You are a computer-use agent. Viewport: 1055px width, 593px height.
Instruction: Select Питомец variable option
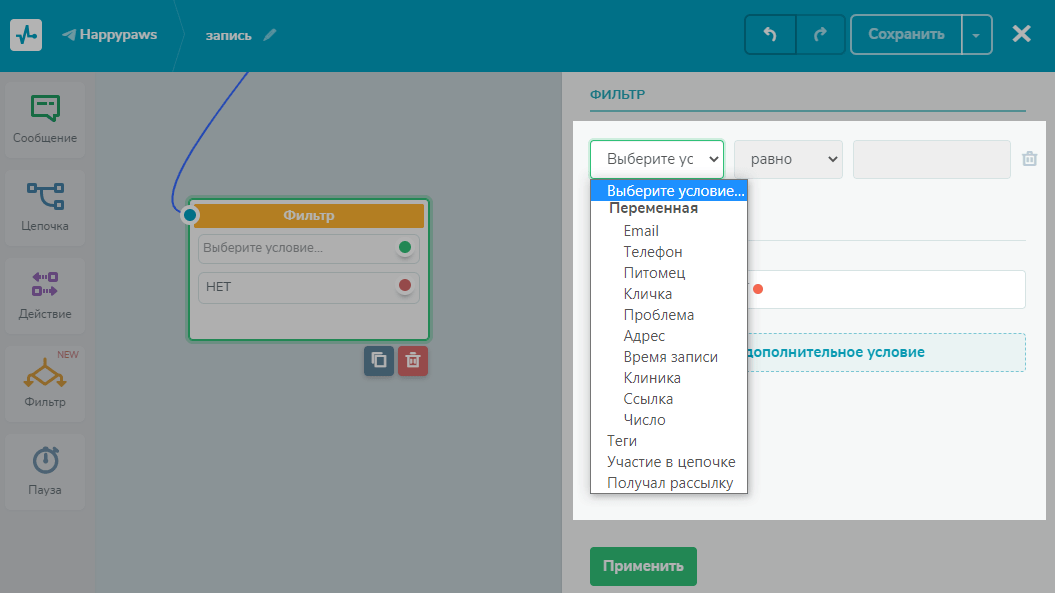tap(669, 273)
